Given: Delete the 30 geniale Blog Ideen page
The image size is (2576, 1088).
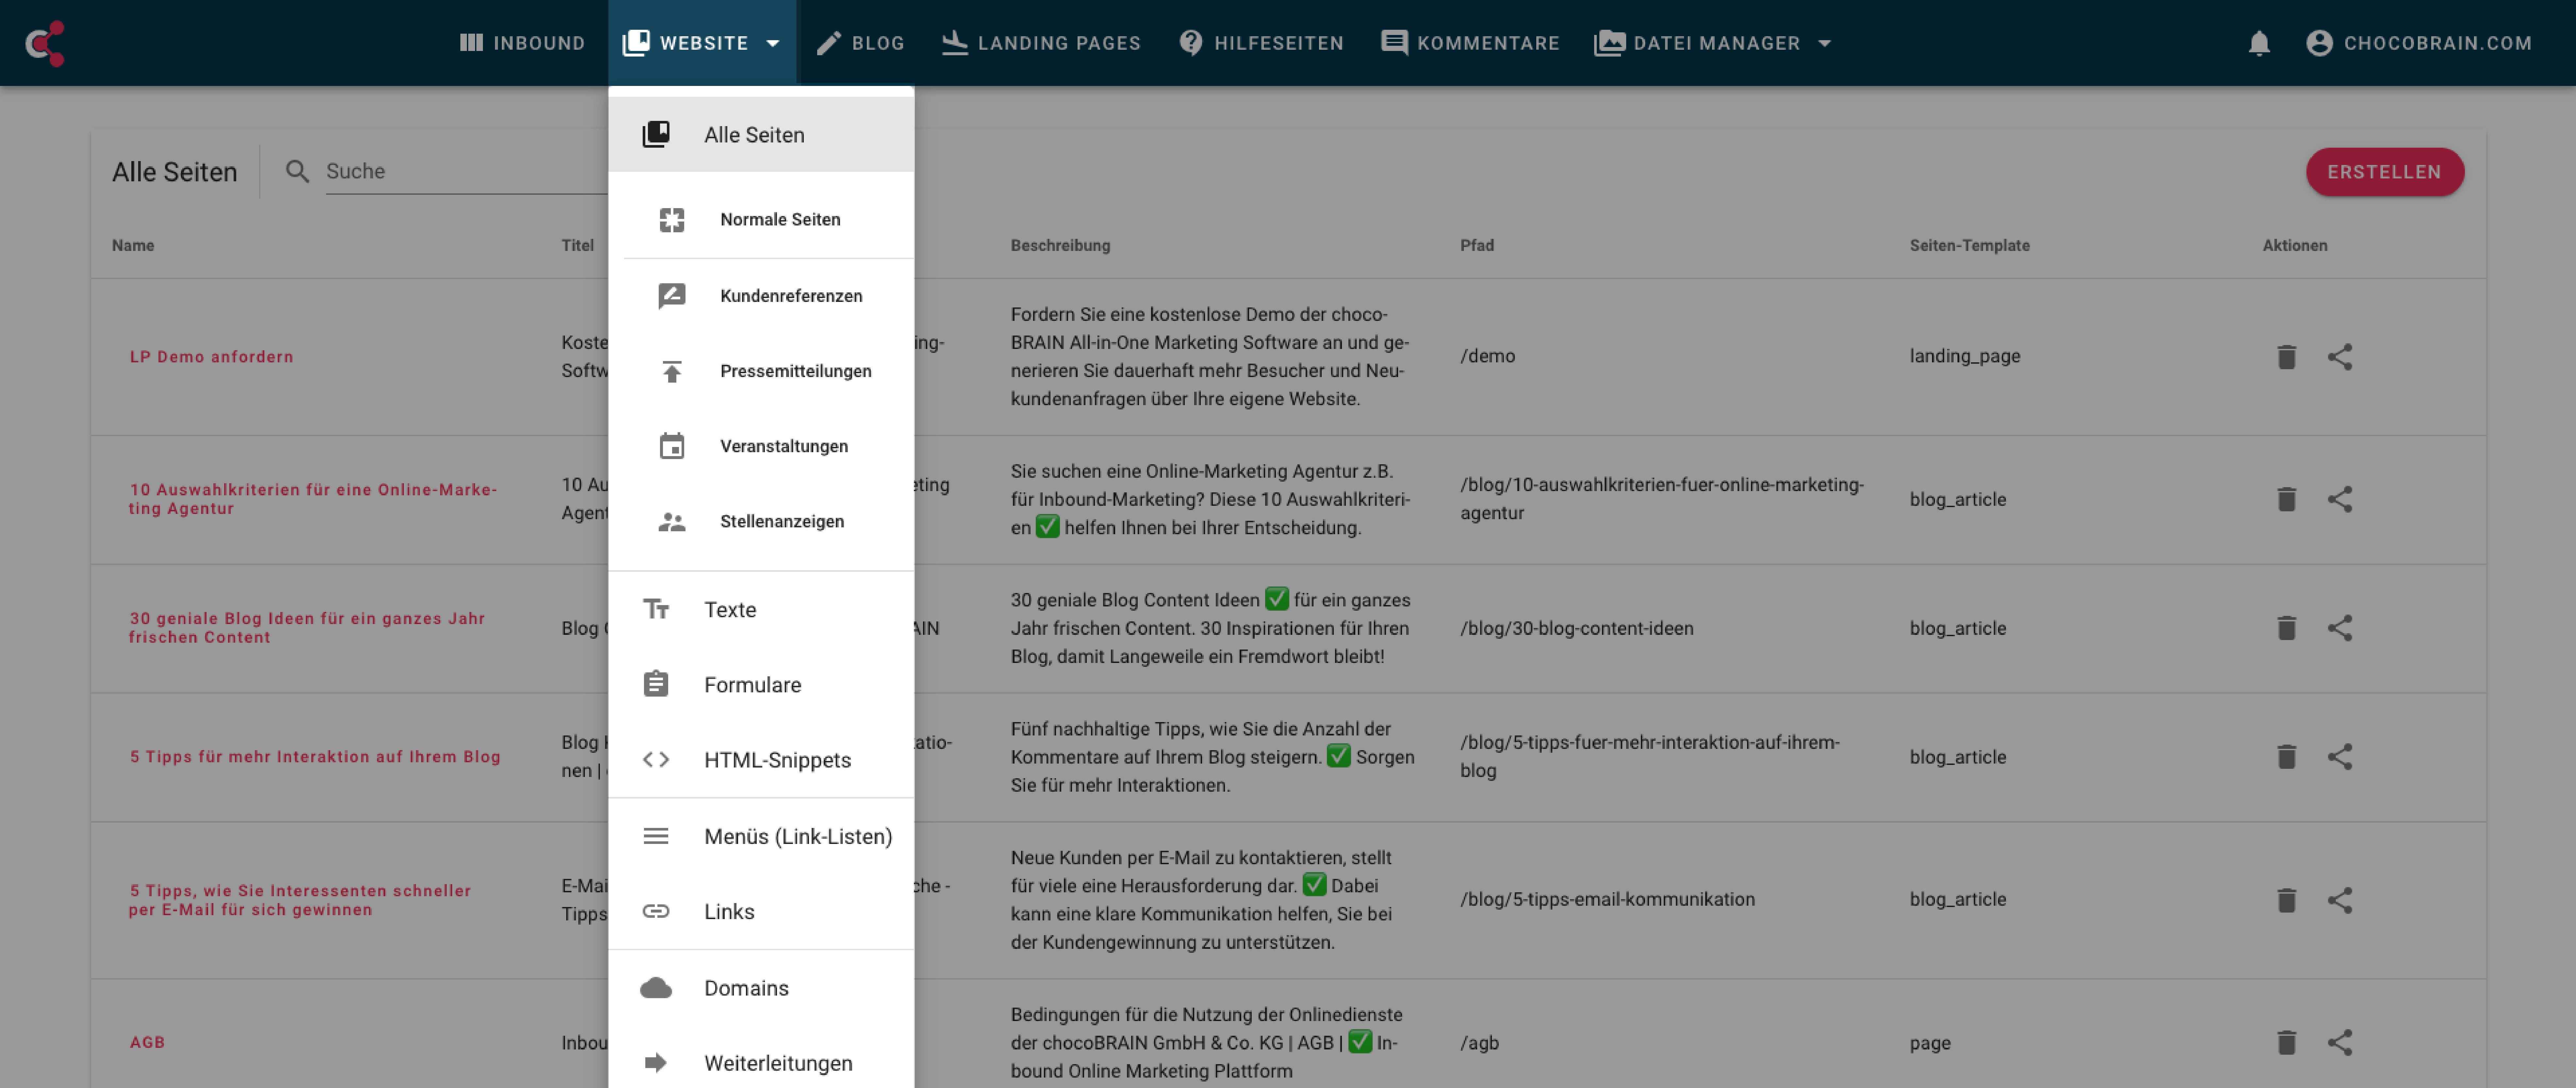Looking at the screenshot, I should pyautogui.click(x=2286, y=628).
